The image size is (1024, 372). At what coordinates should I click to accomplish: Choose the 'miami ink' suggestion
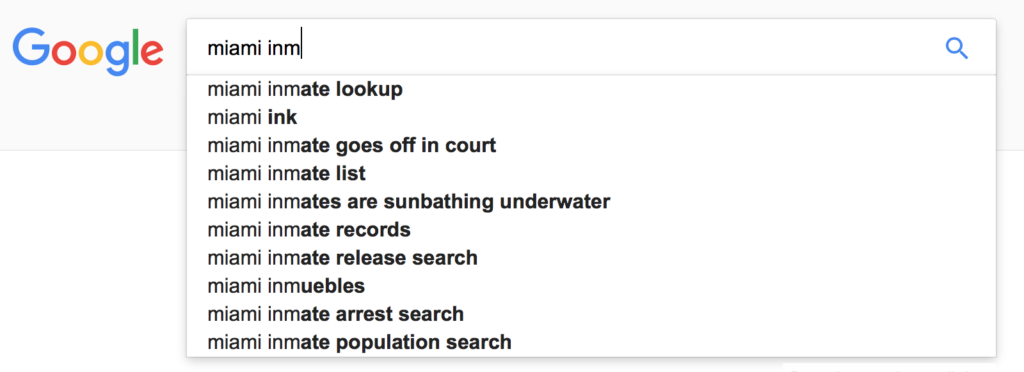tap(591, 117)
